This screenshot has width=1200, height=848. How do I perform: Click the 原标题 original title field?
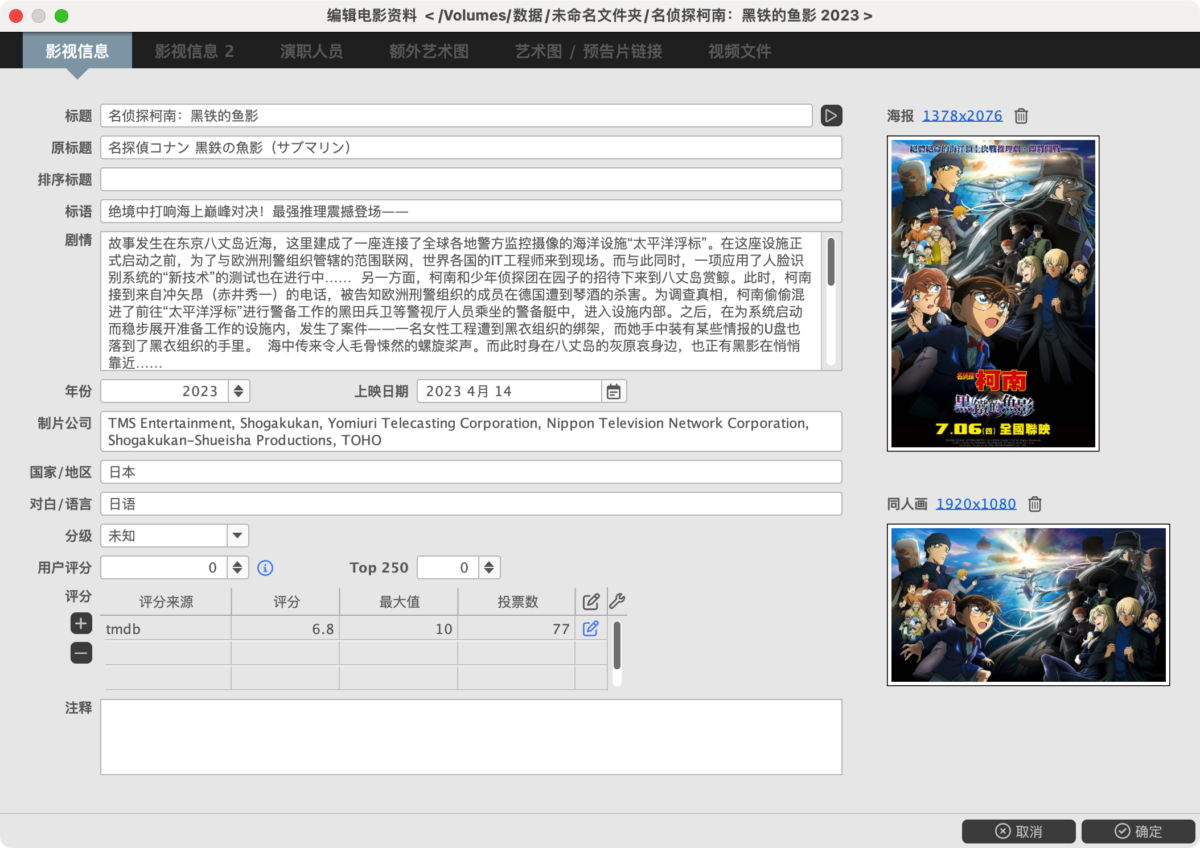[471, 148]
